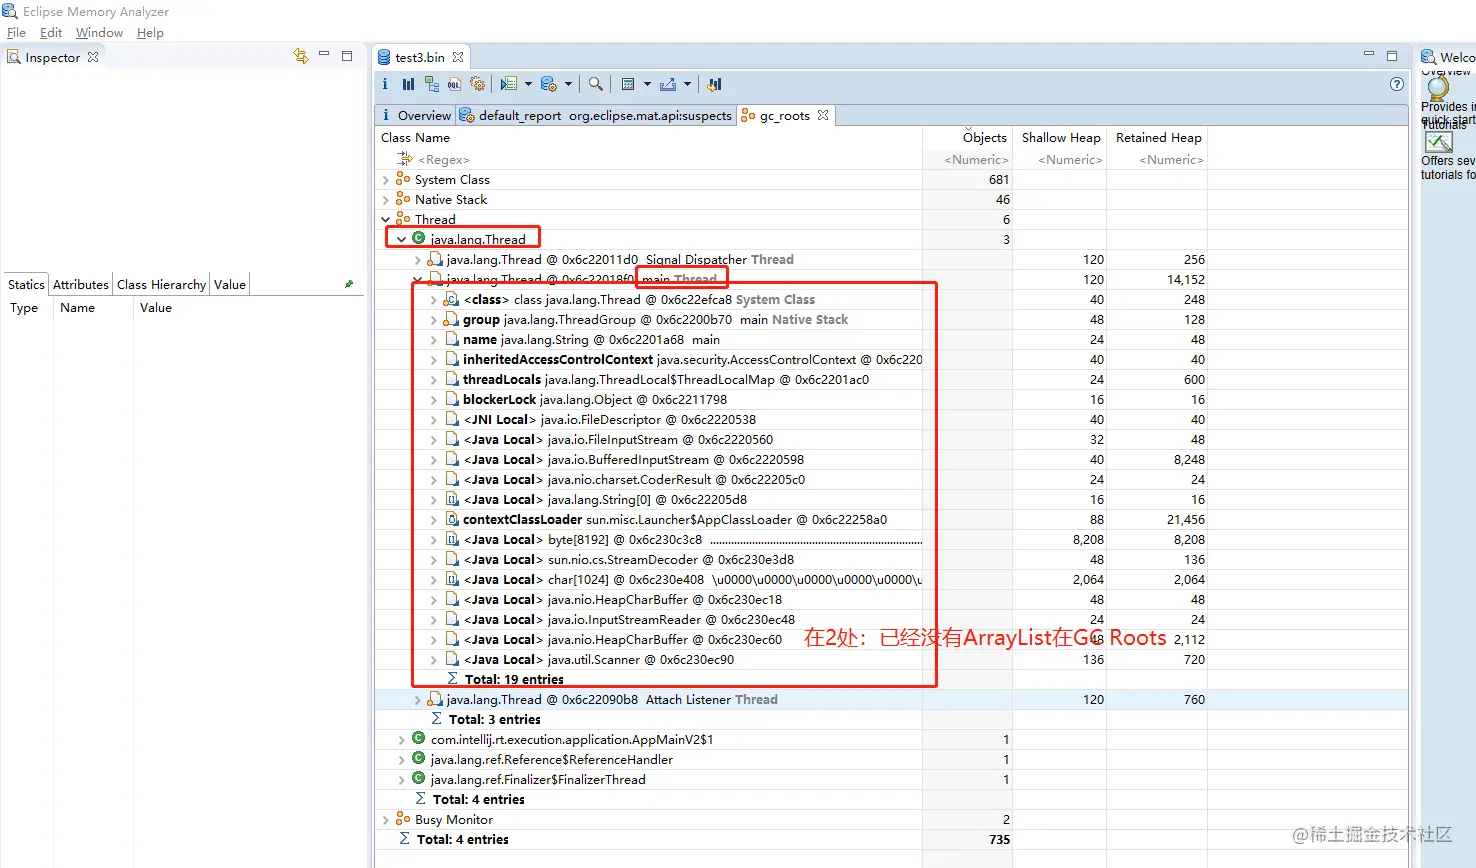Image resolution: width=1476 pixels, height=868 pixels.
Task: Open the report dropdown arrow
Action: 528,84
